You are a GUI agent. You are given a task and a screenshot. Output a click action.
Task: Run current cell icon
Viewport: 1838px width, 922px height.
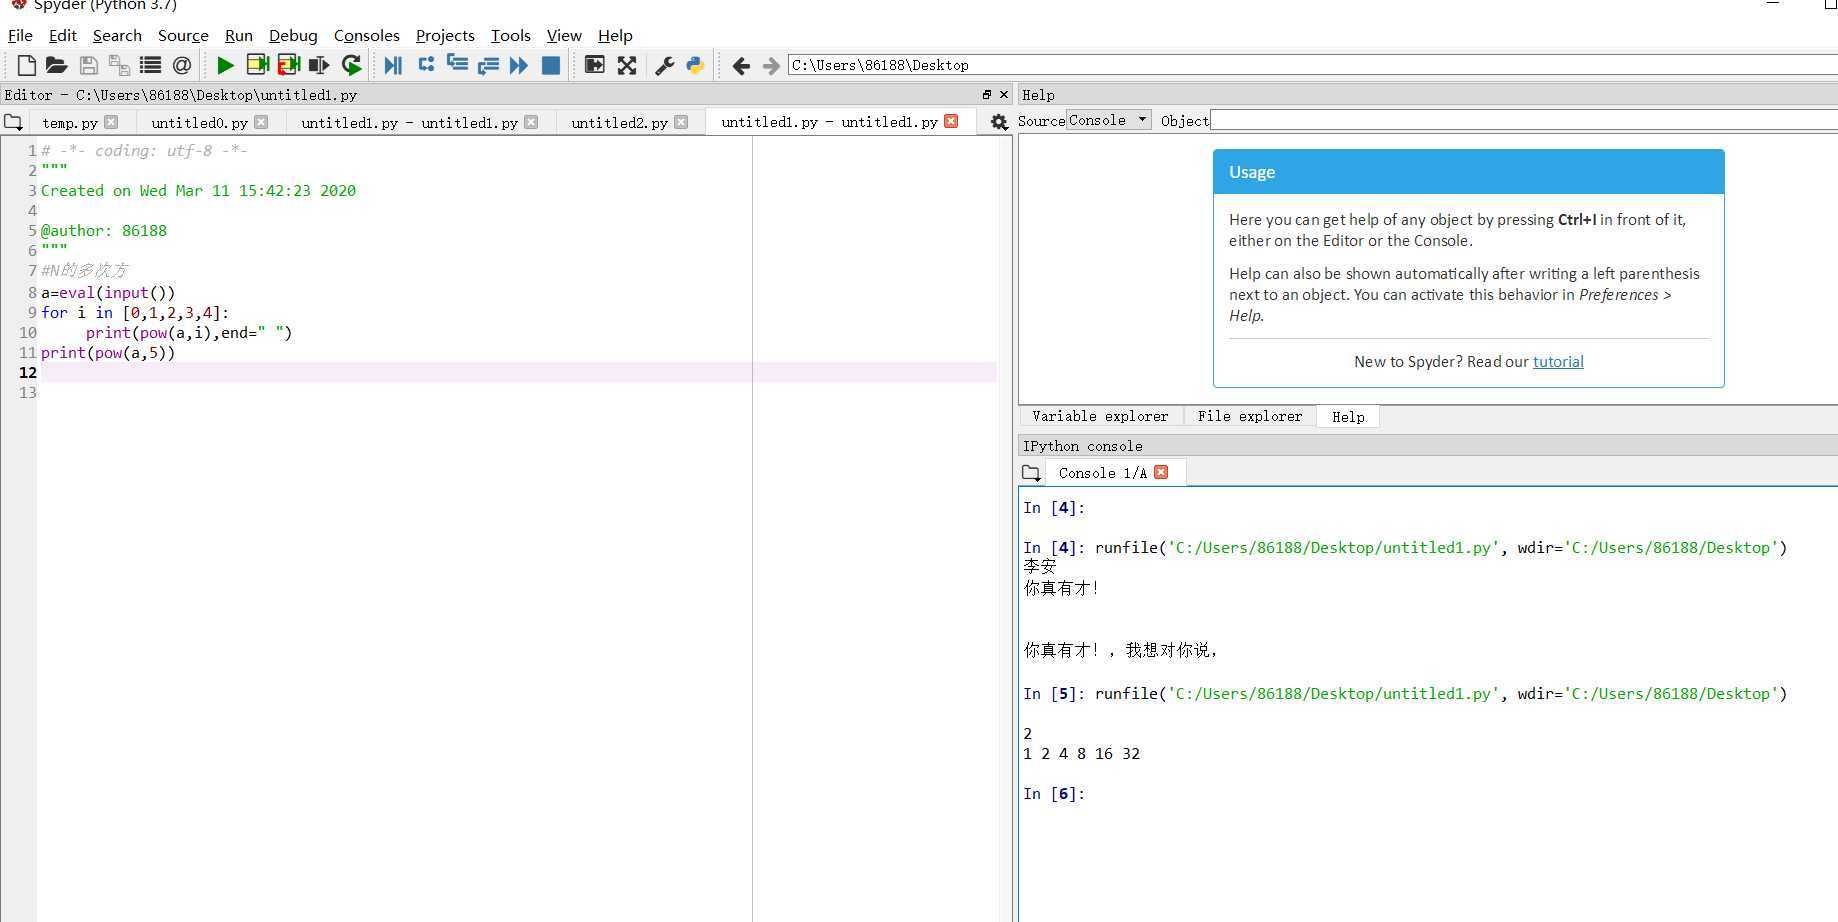click(x=257, y=65)
